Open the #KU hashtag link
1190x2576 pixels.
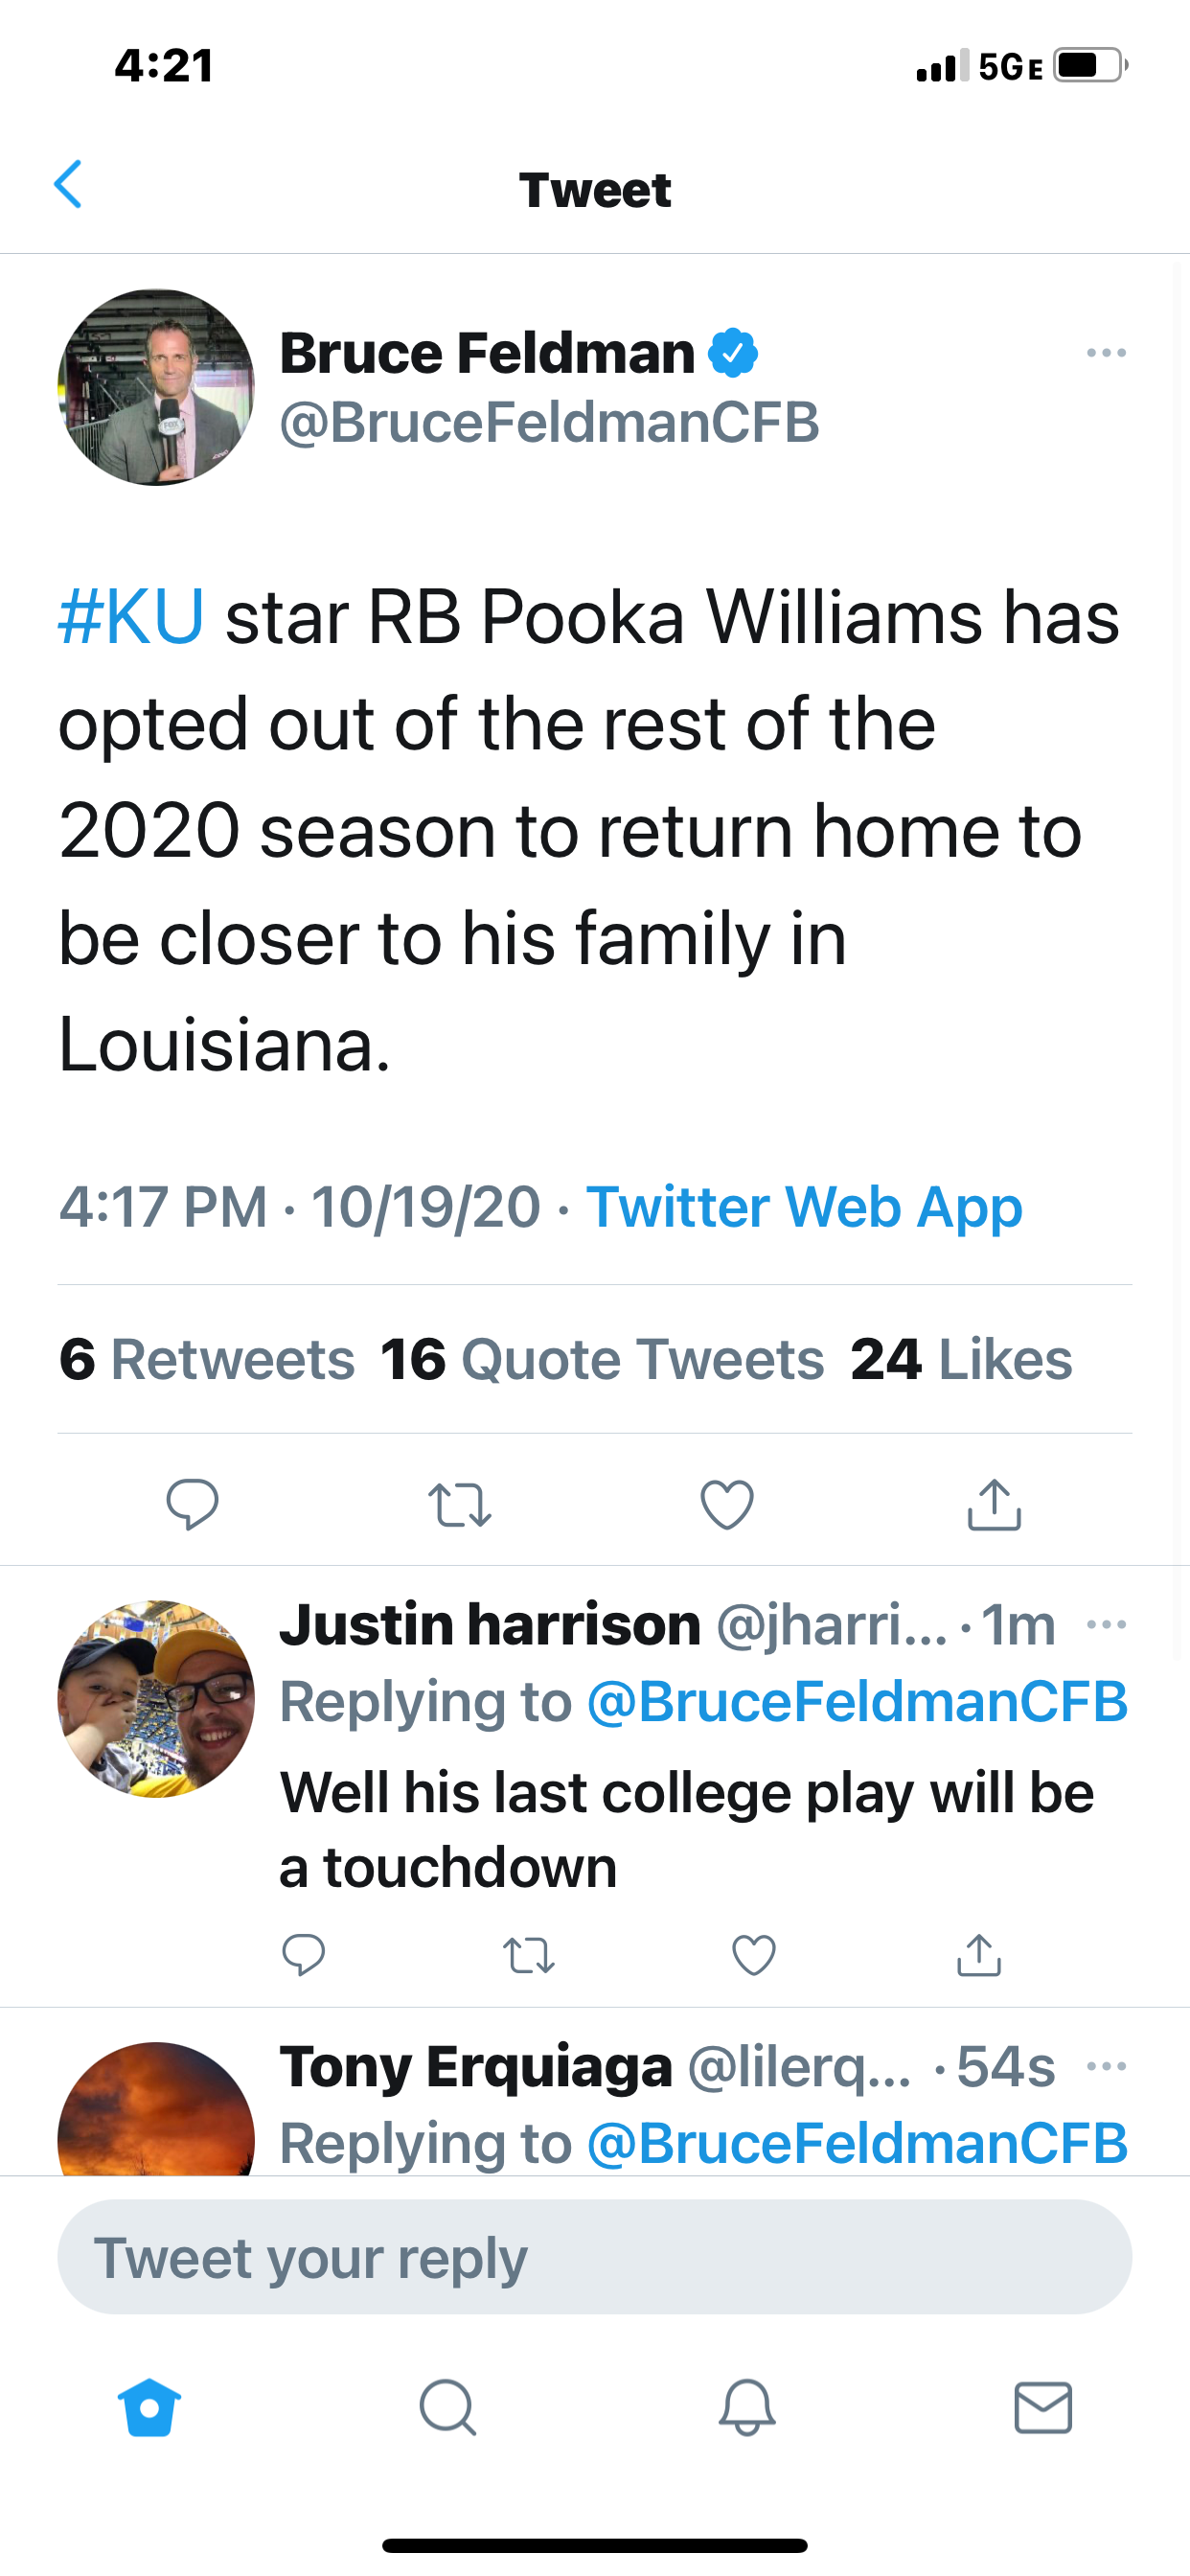(131, 617)
